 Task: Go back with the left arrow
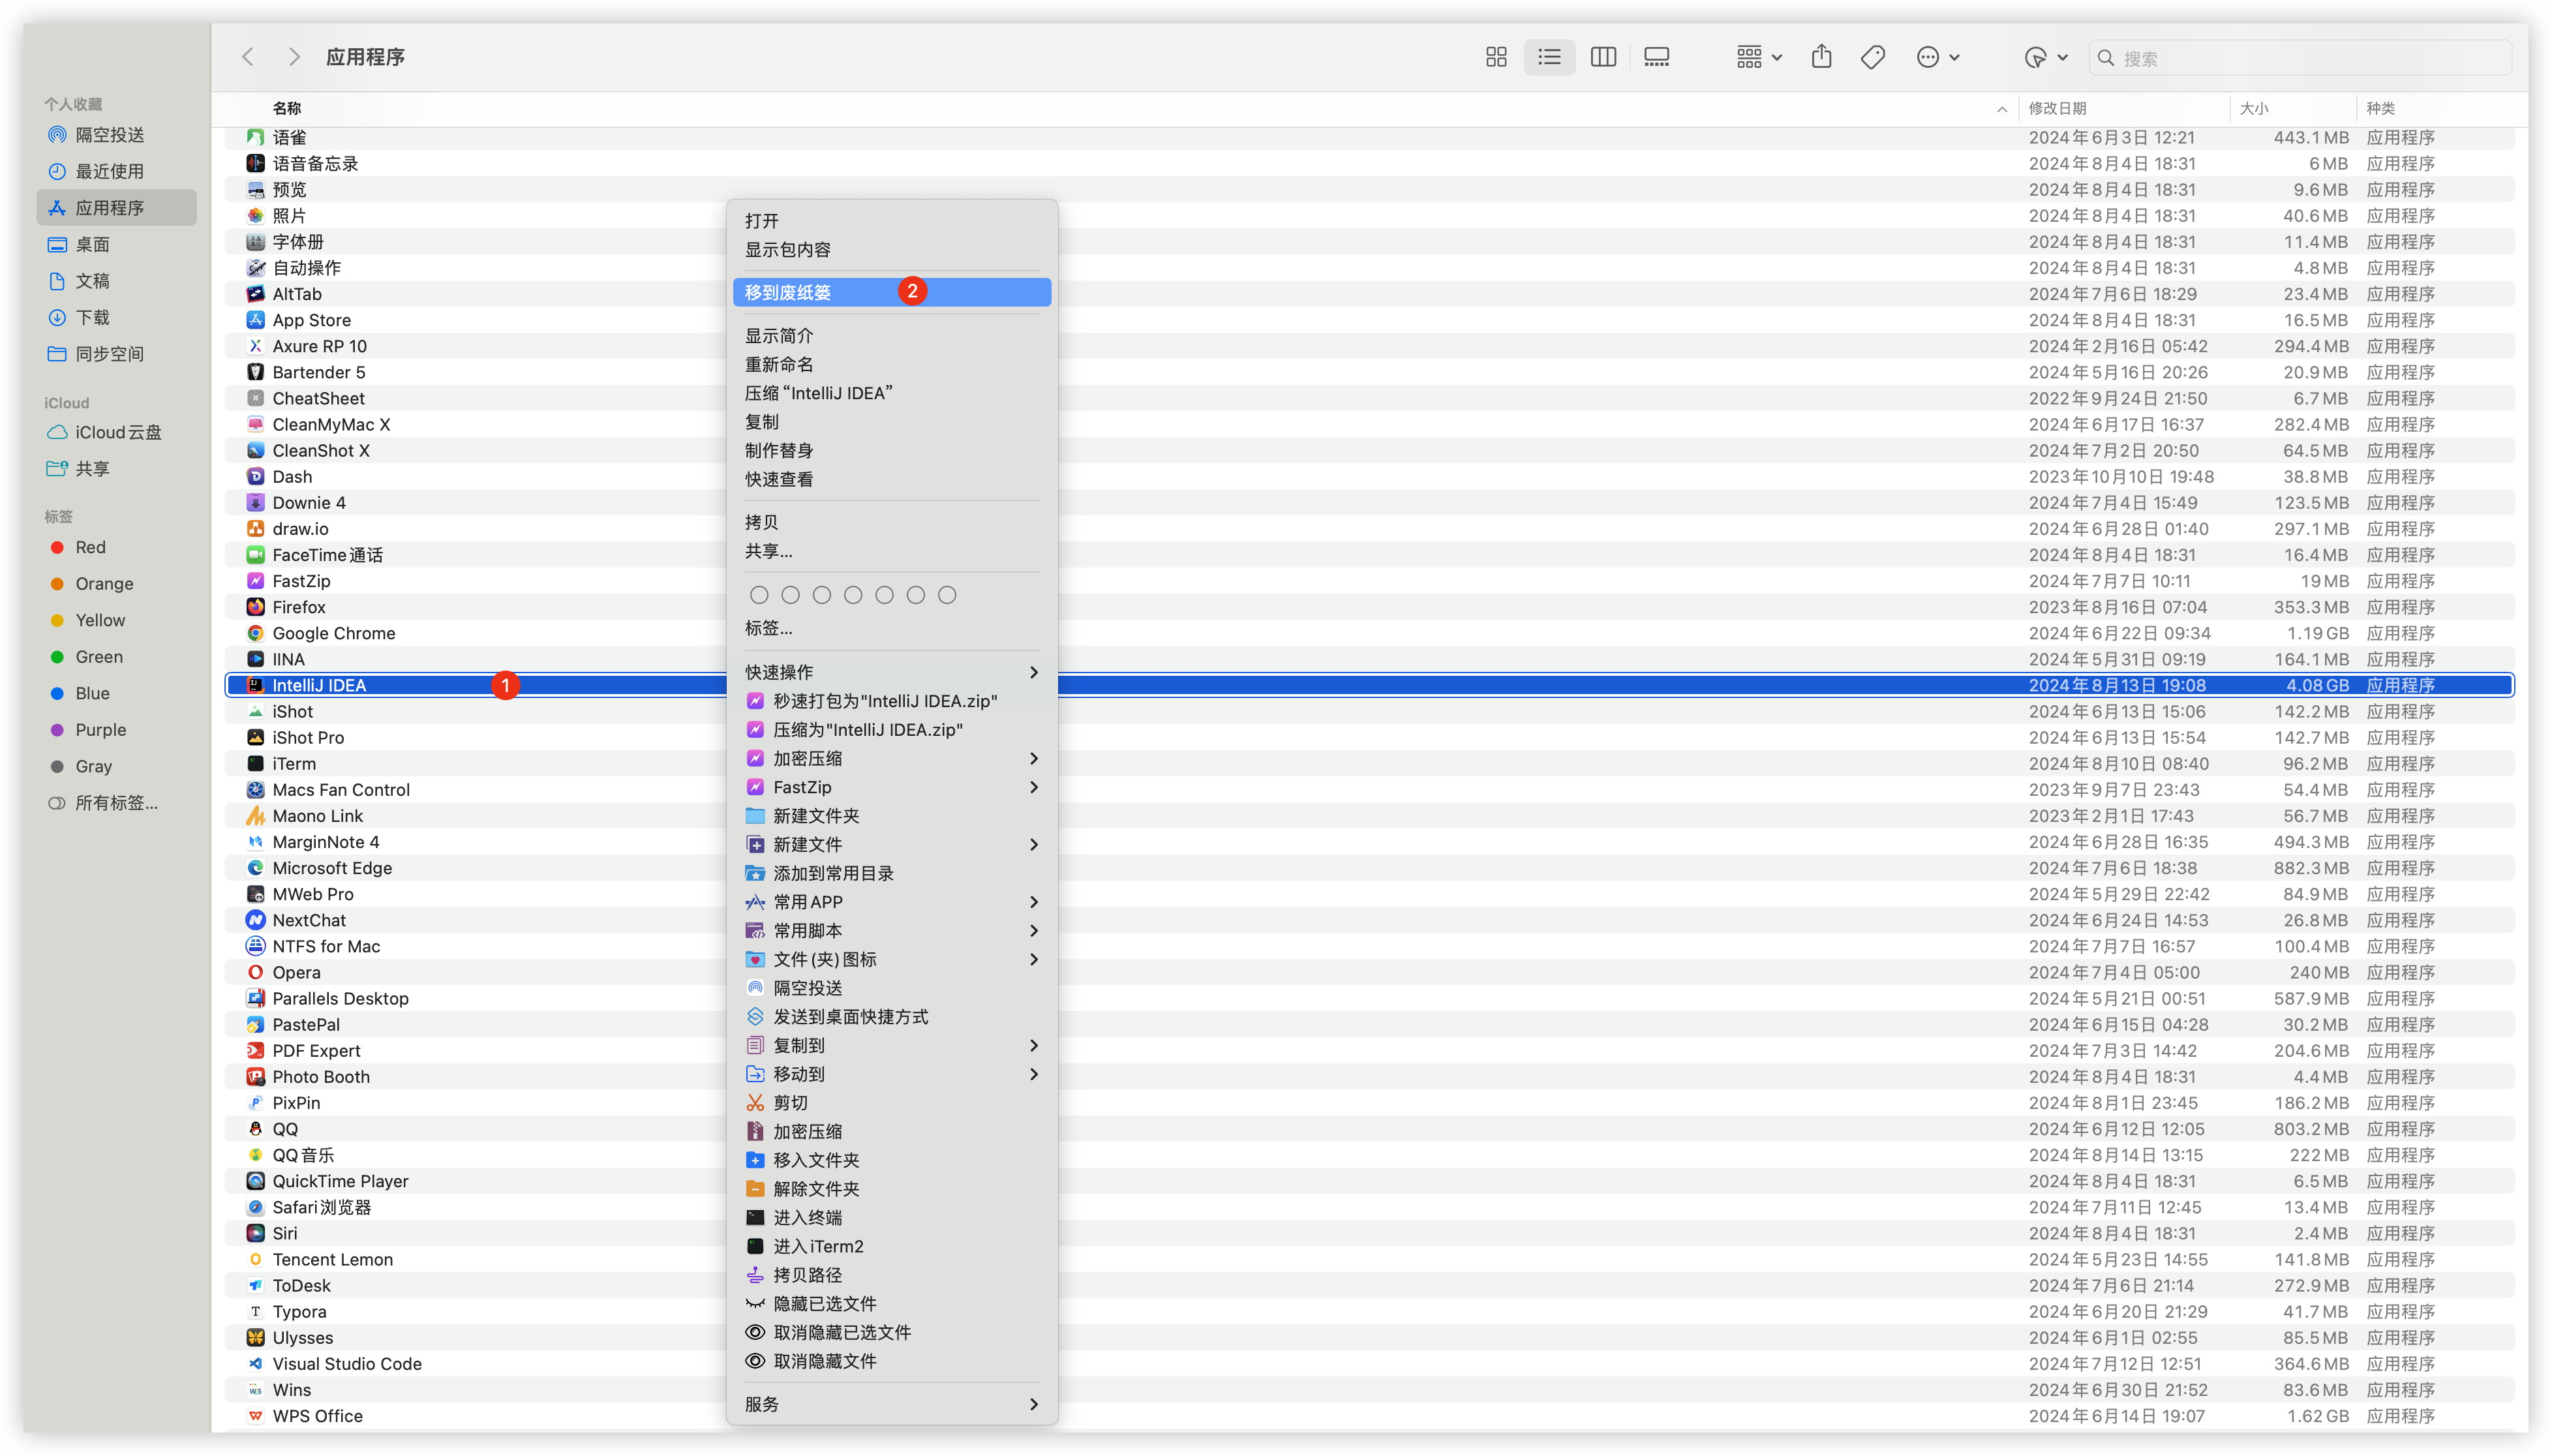coord(248,57)
